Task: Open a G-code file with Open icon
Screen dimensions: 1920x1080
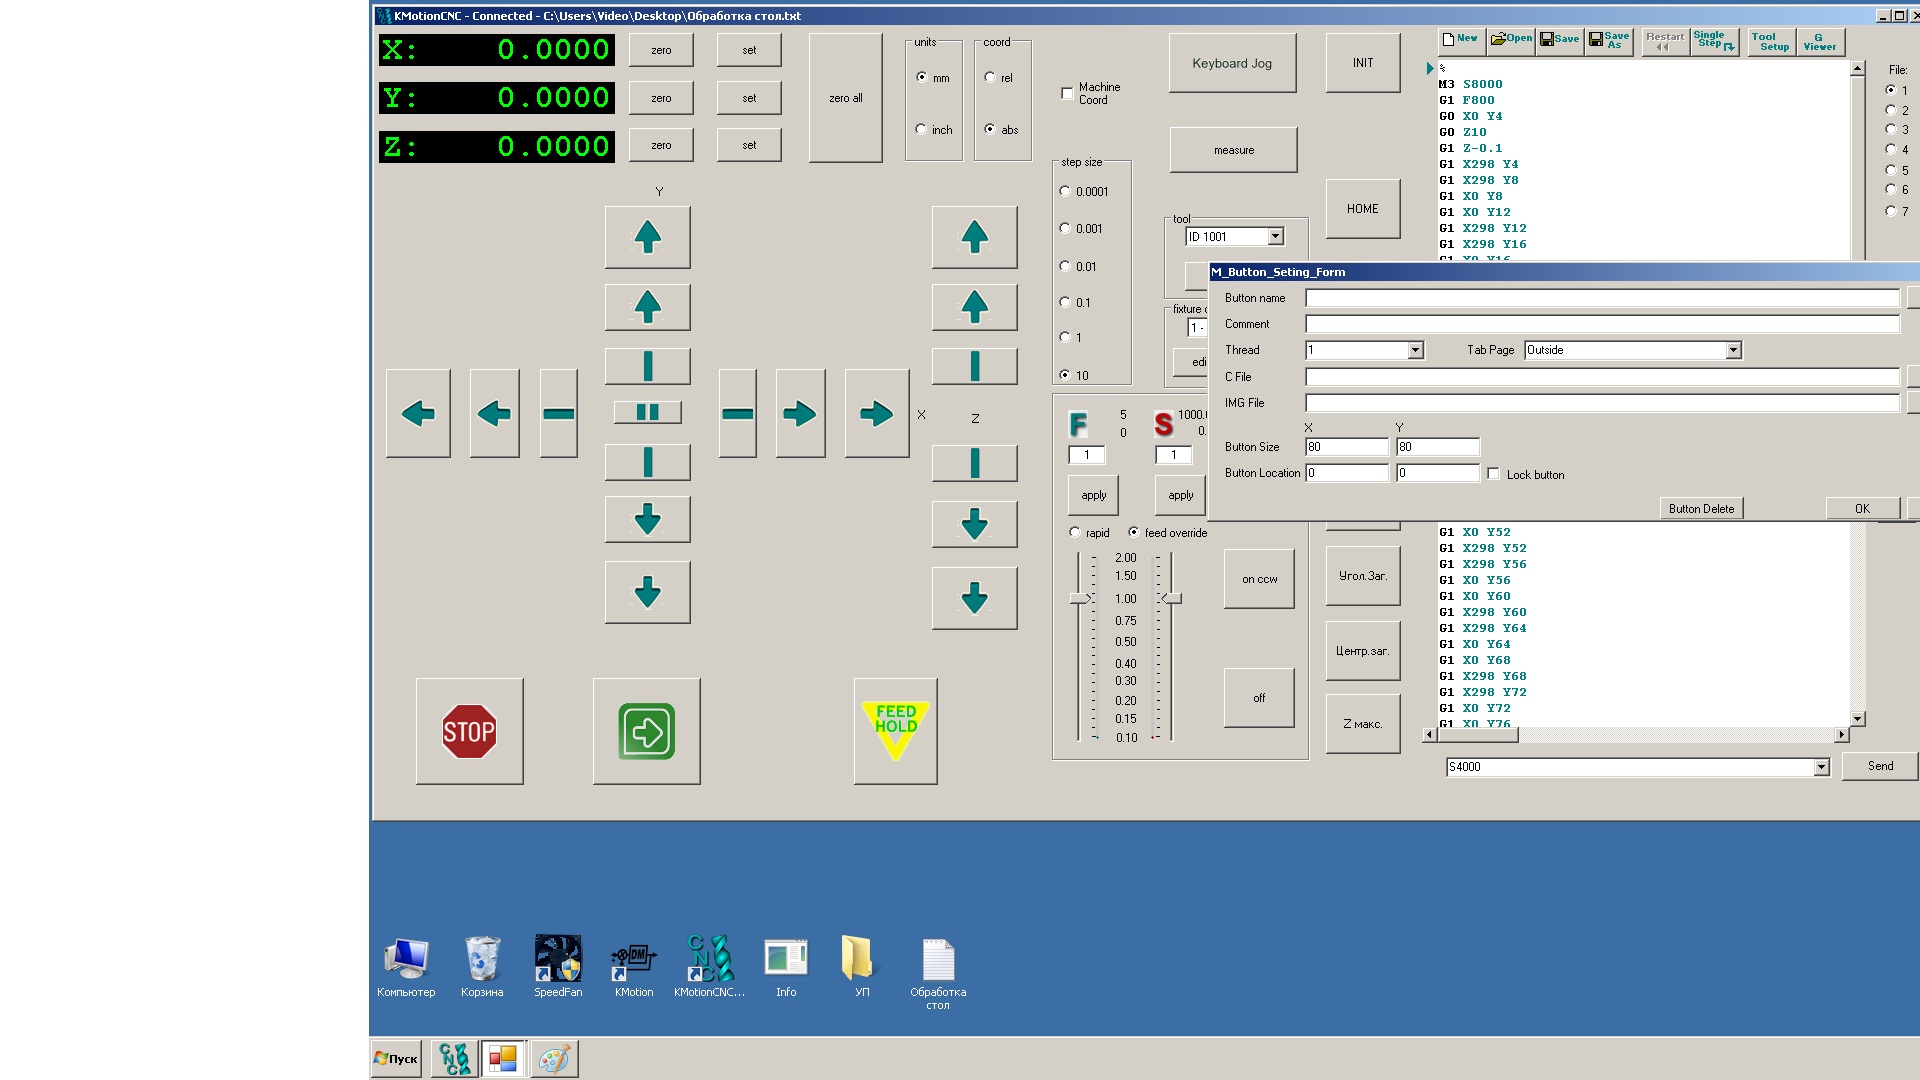Action: pos(1511,40)
